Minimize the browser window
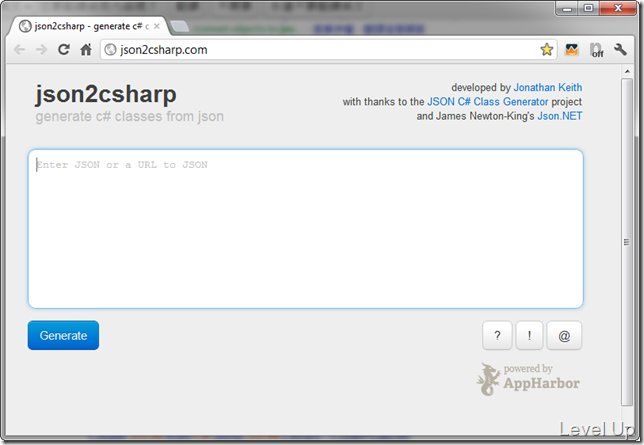Image resolution: width=644 pixels, height=445 pixels. click(567, 8)
